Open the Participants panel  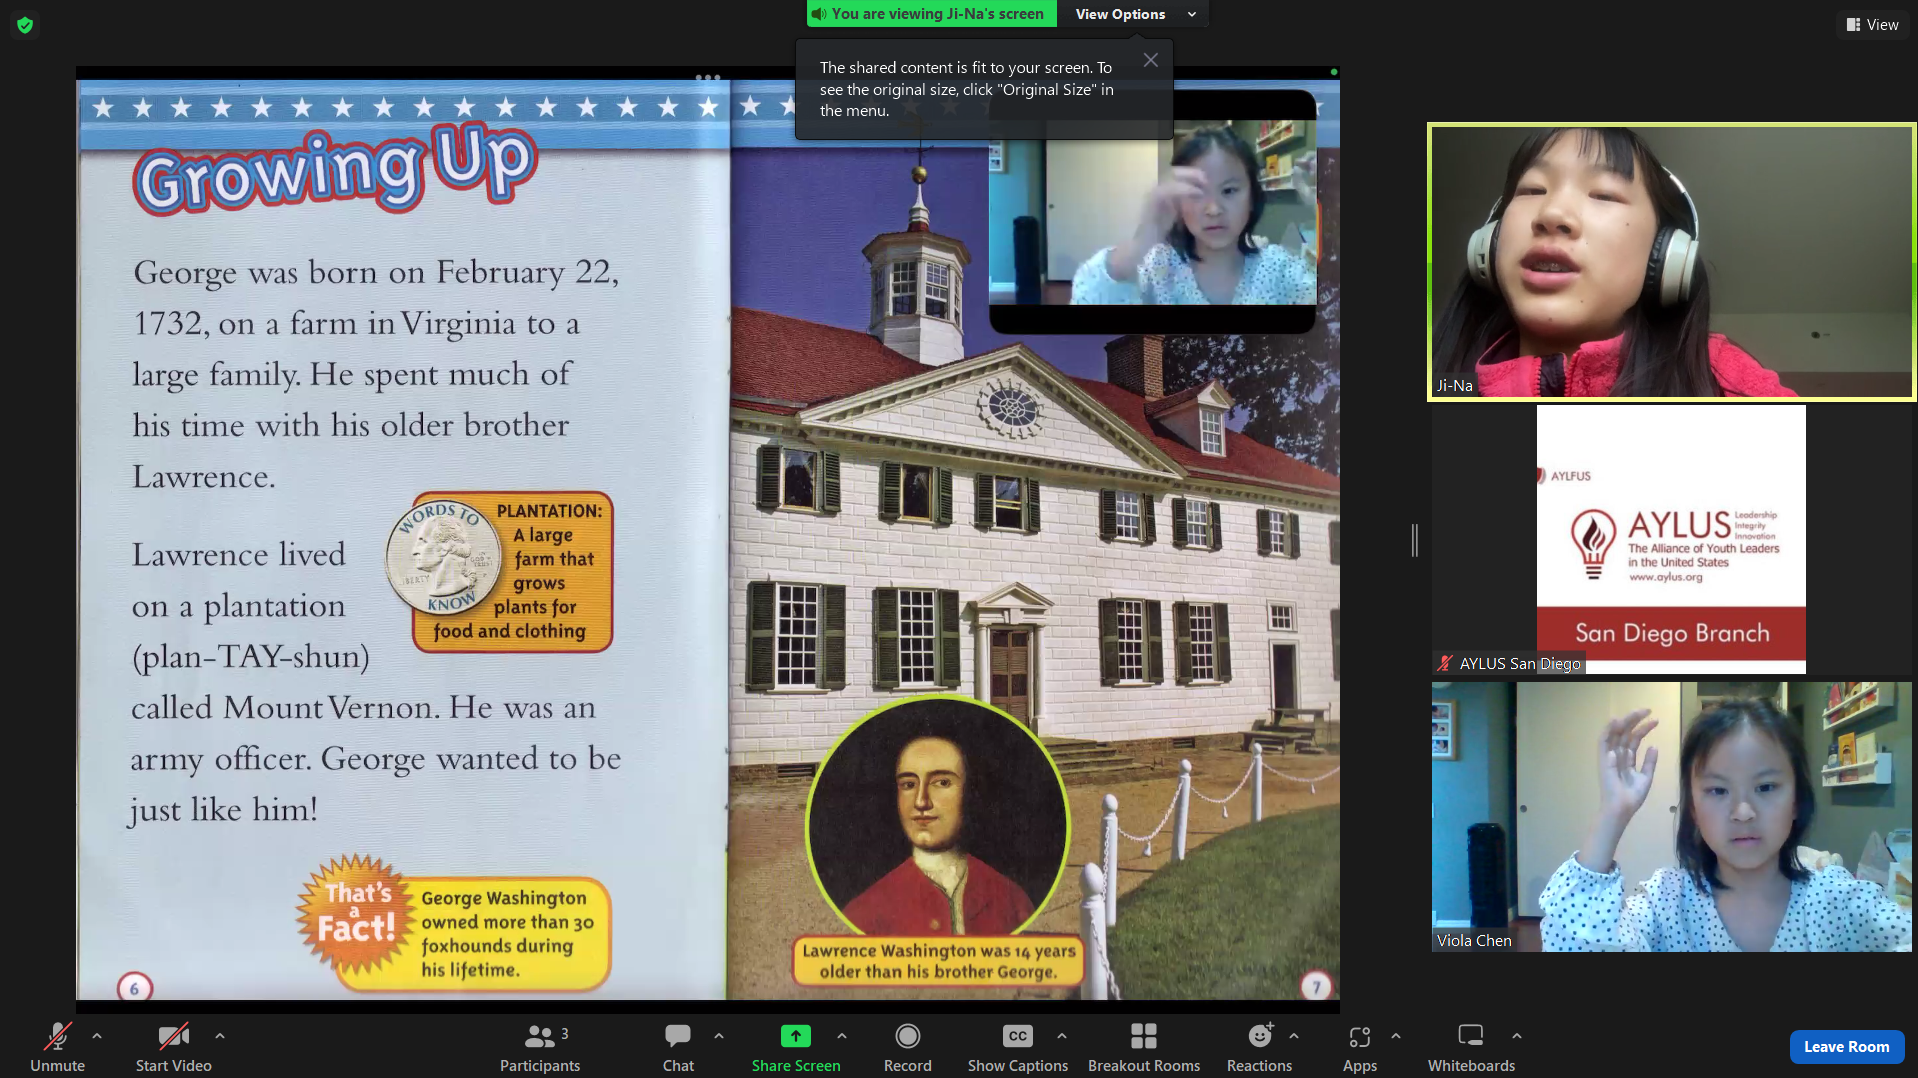click(x=540, y=1047)
